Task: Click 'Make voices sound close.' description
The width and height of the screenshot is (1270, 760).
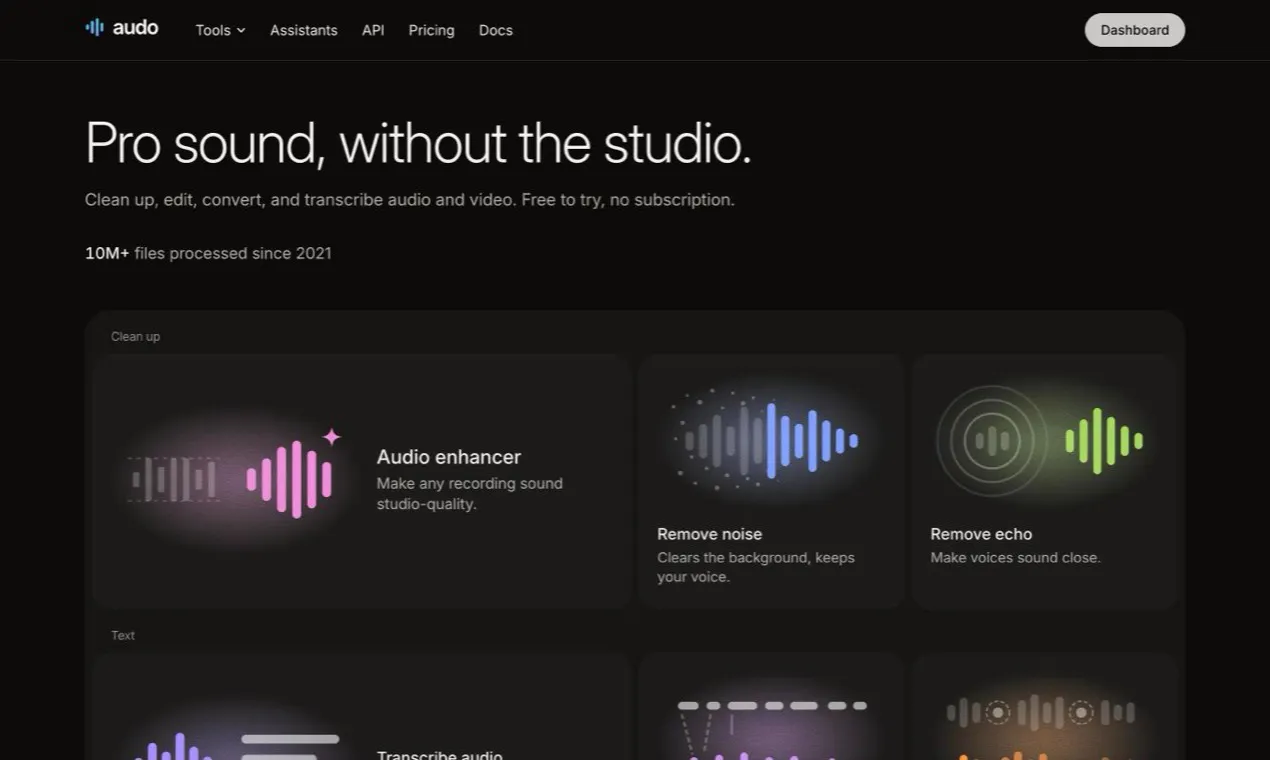Action: click(1015, 557)
